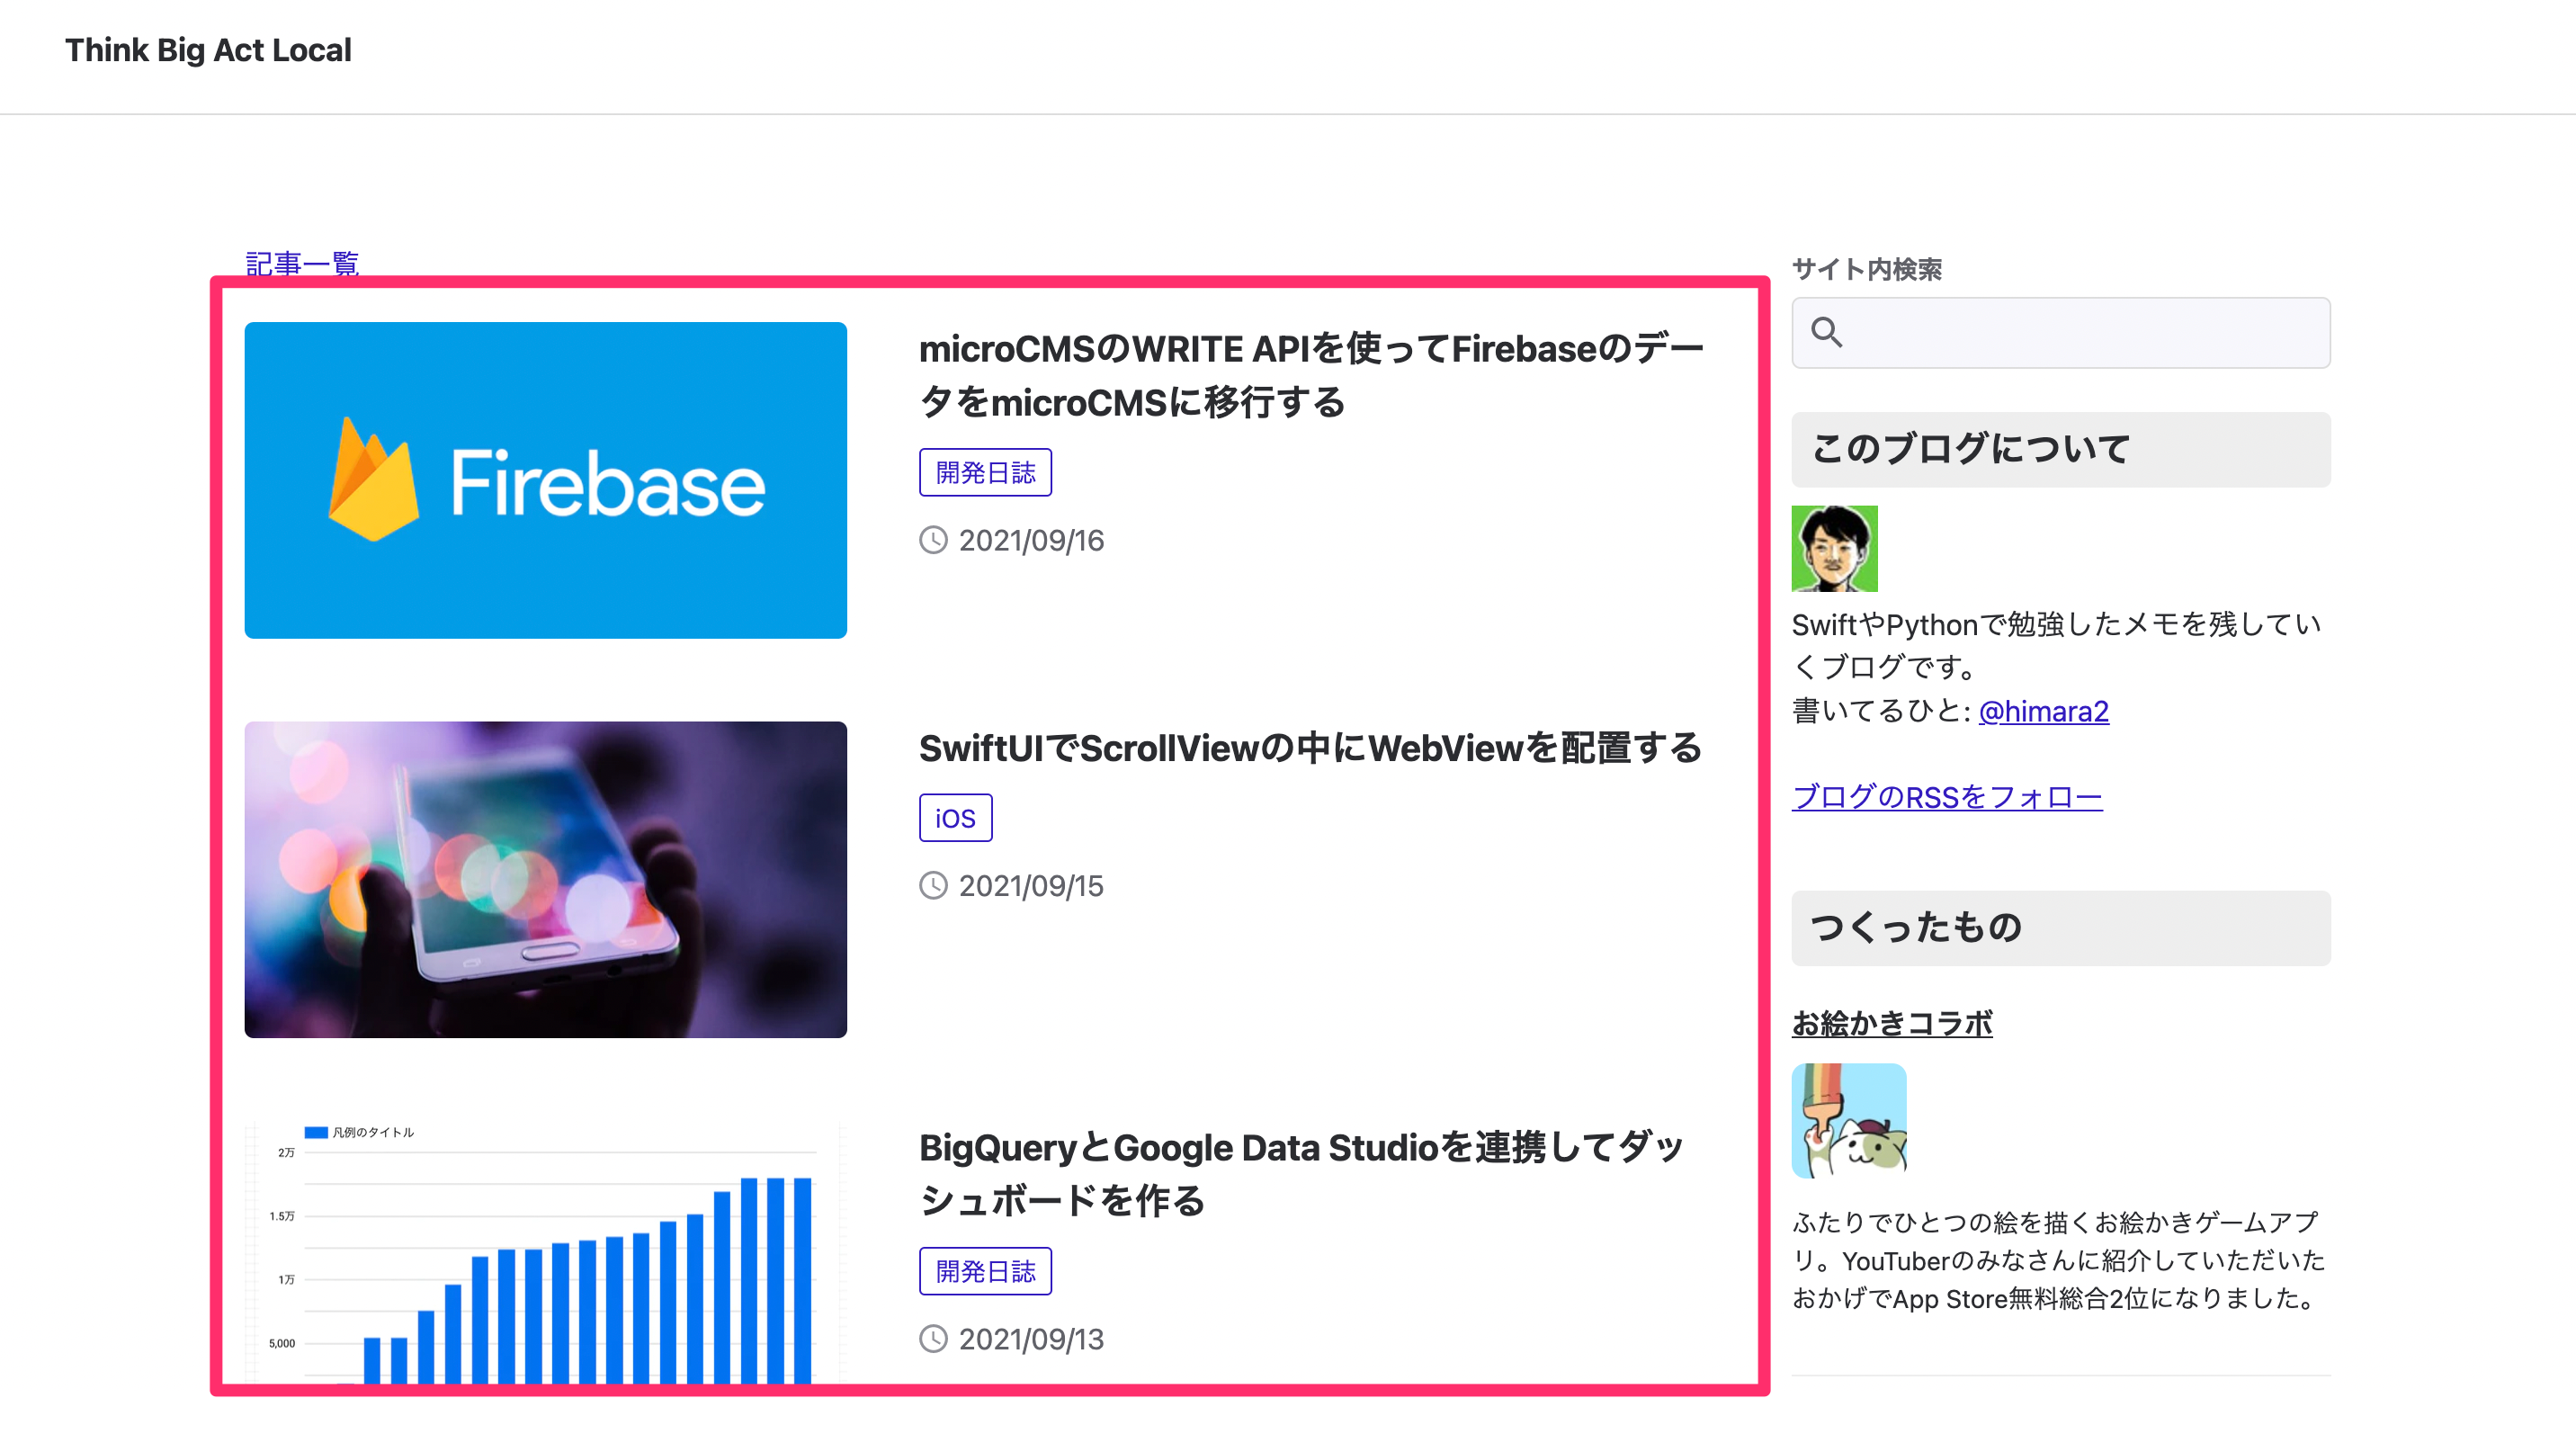Click the author avatar image
Viewport: 2576px width, 1434px height.
tap(1834, 548)
